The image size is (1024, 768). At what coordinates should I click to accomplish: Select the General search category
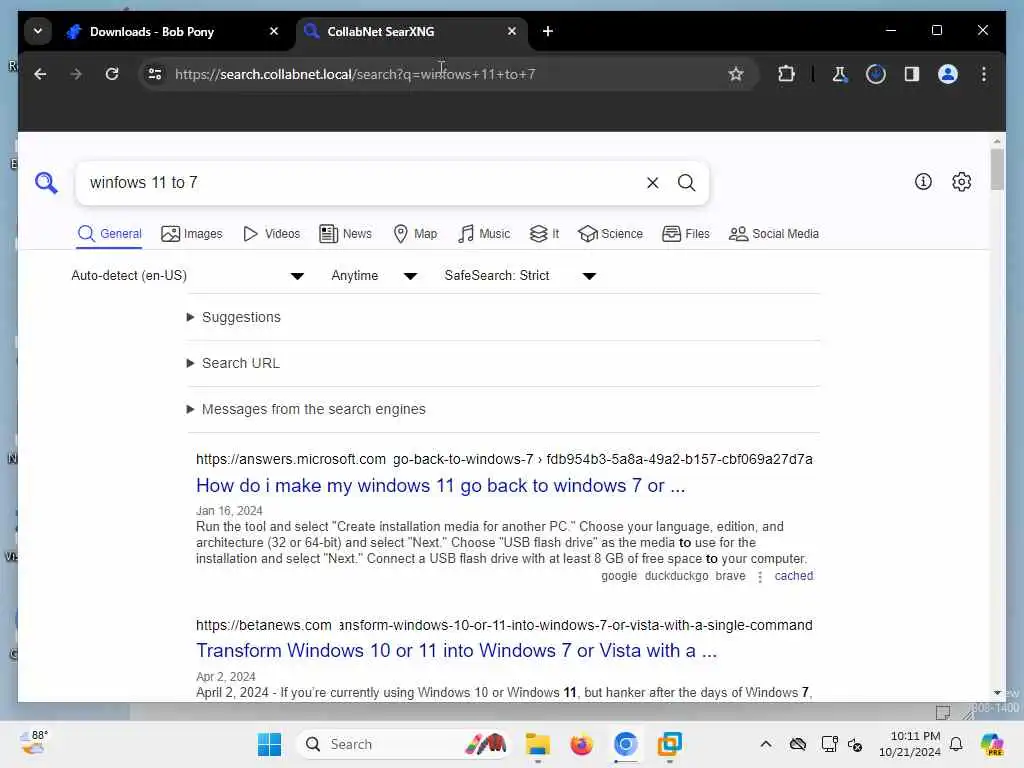tap(109, 234)
